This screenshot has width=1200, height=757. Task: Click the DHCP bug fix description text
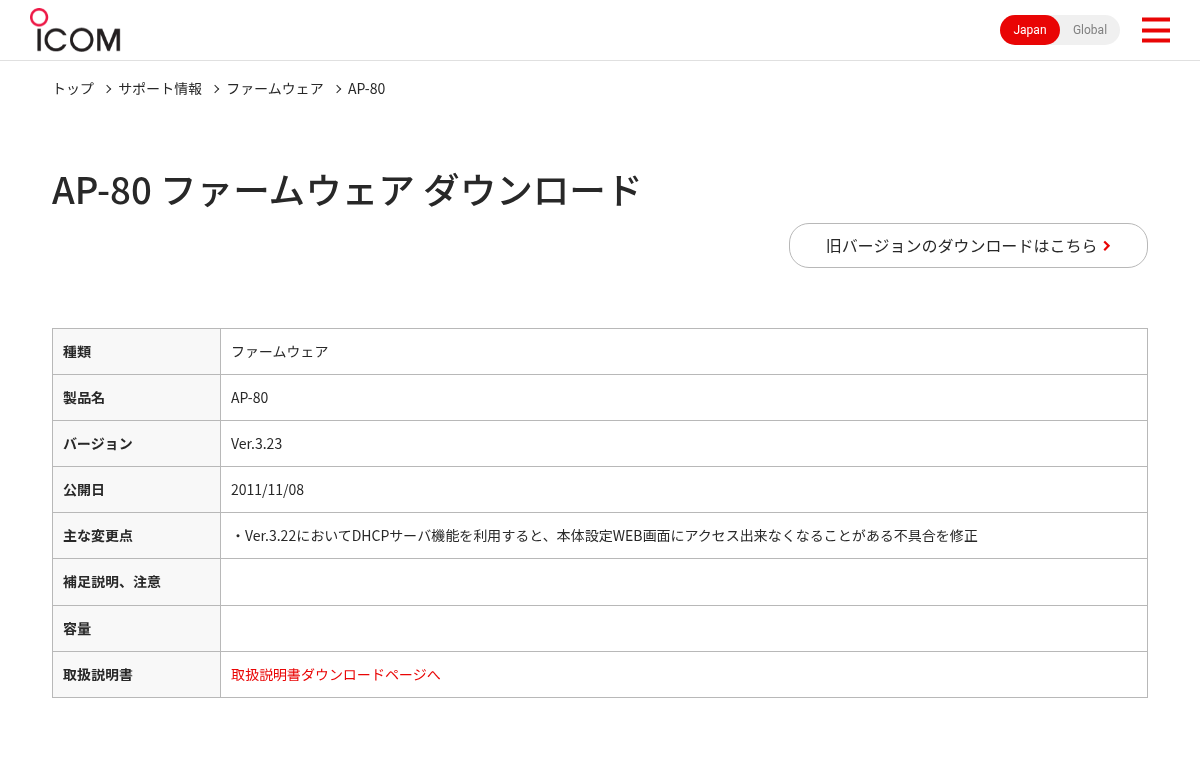(604, 535)
